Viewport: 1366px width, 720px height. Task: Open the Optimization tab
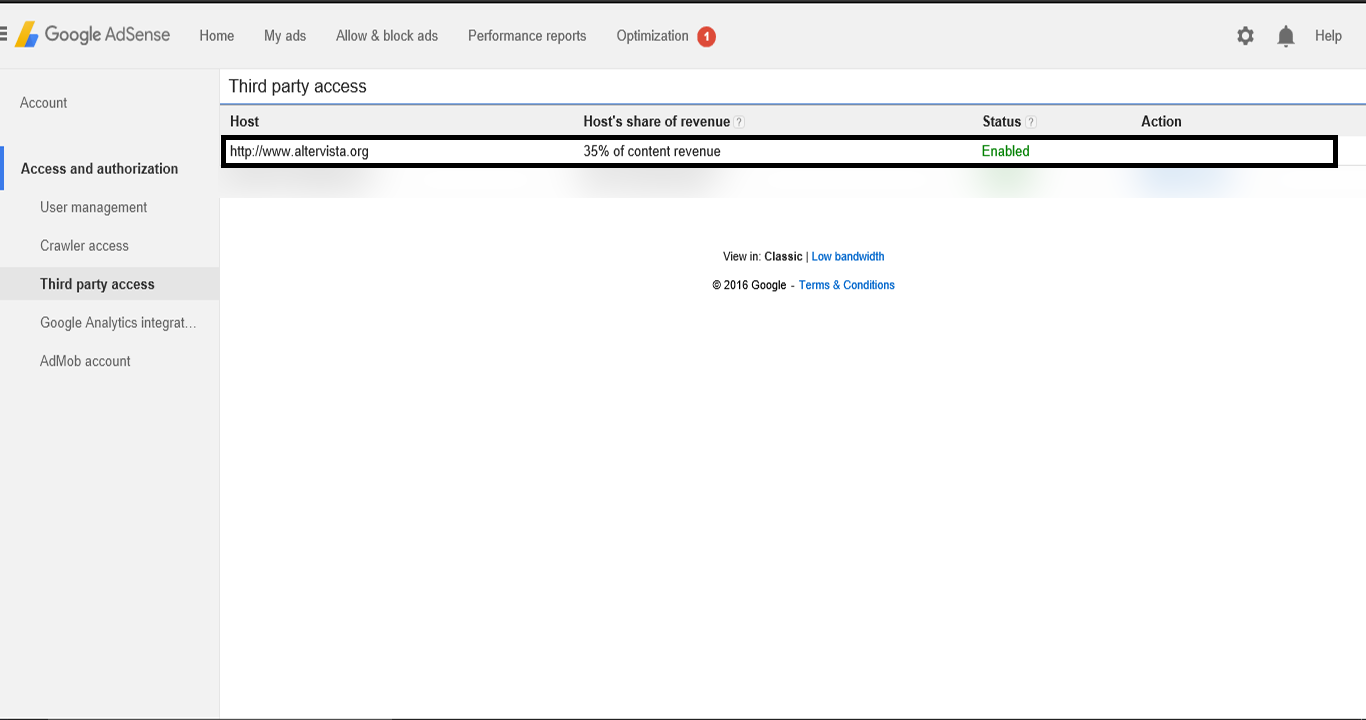point(652,36)
